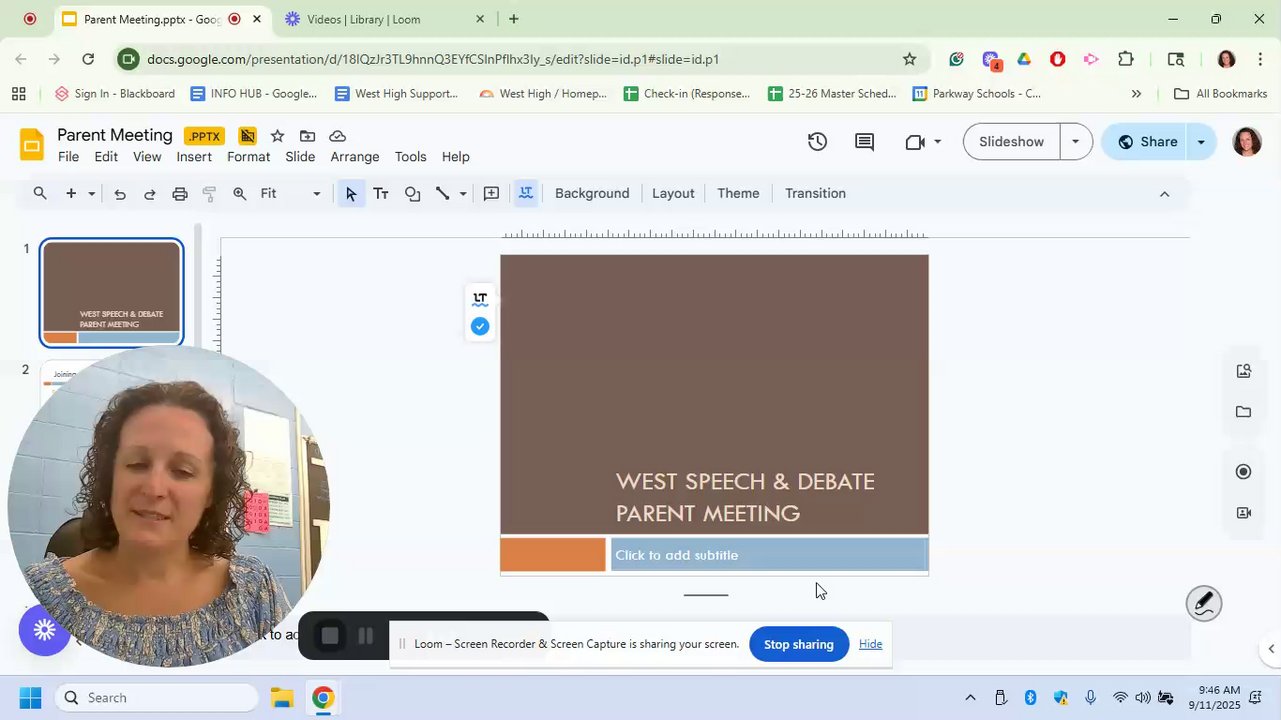
Task: Open the Arrange menu
Action: point(355,157)
